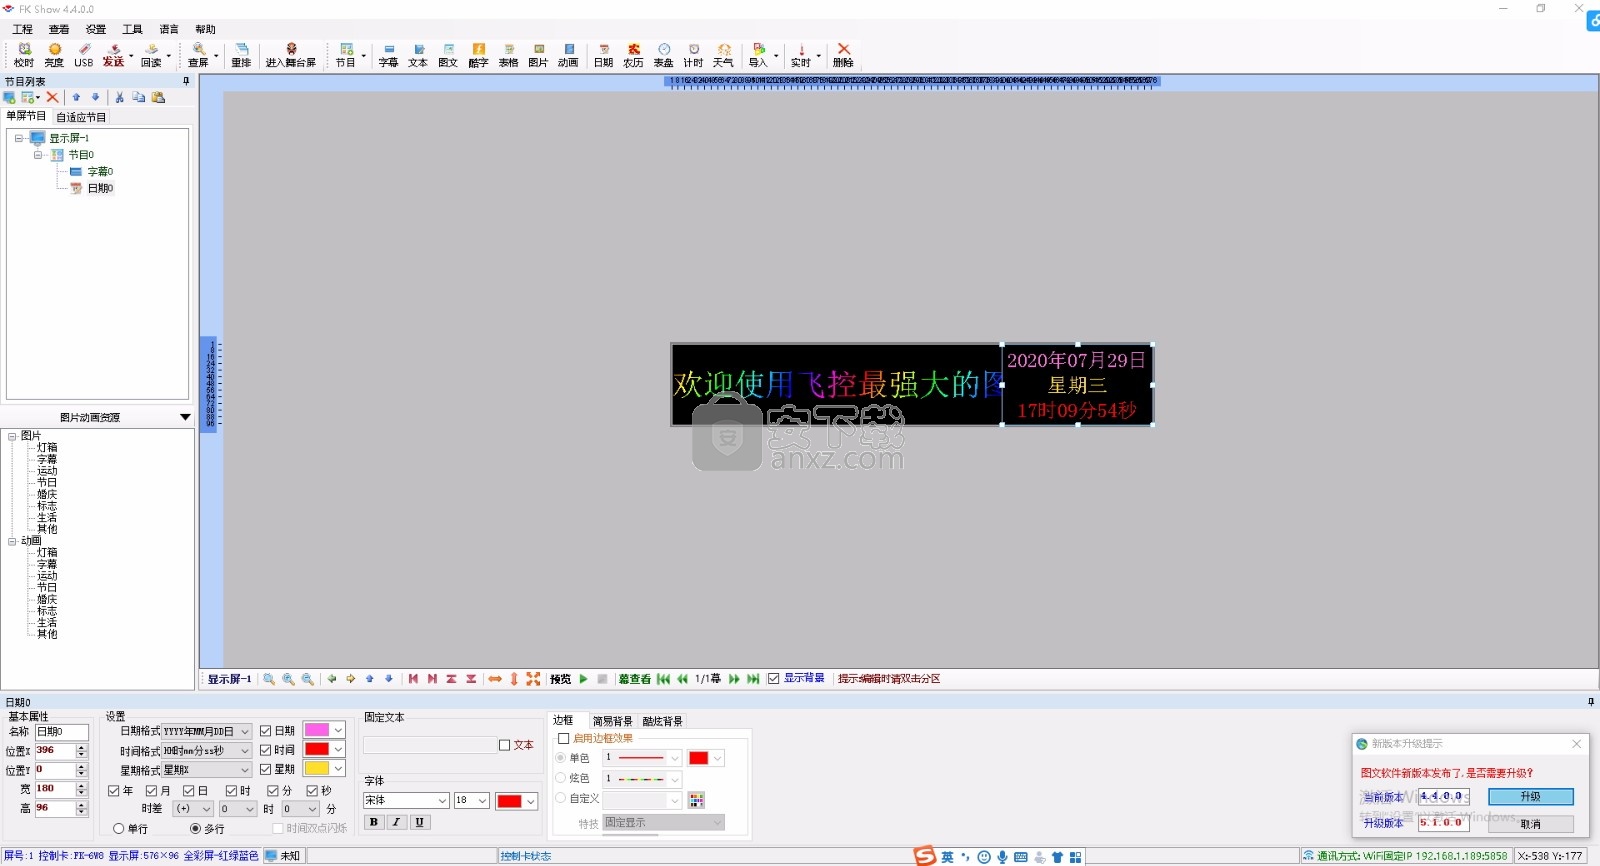1600x866 pixels.
Task: Open the 工程 project menu
Action: tap(23, 29)
